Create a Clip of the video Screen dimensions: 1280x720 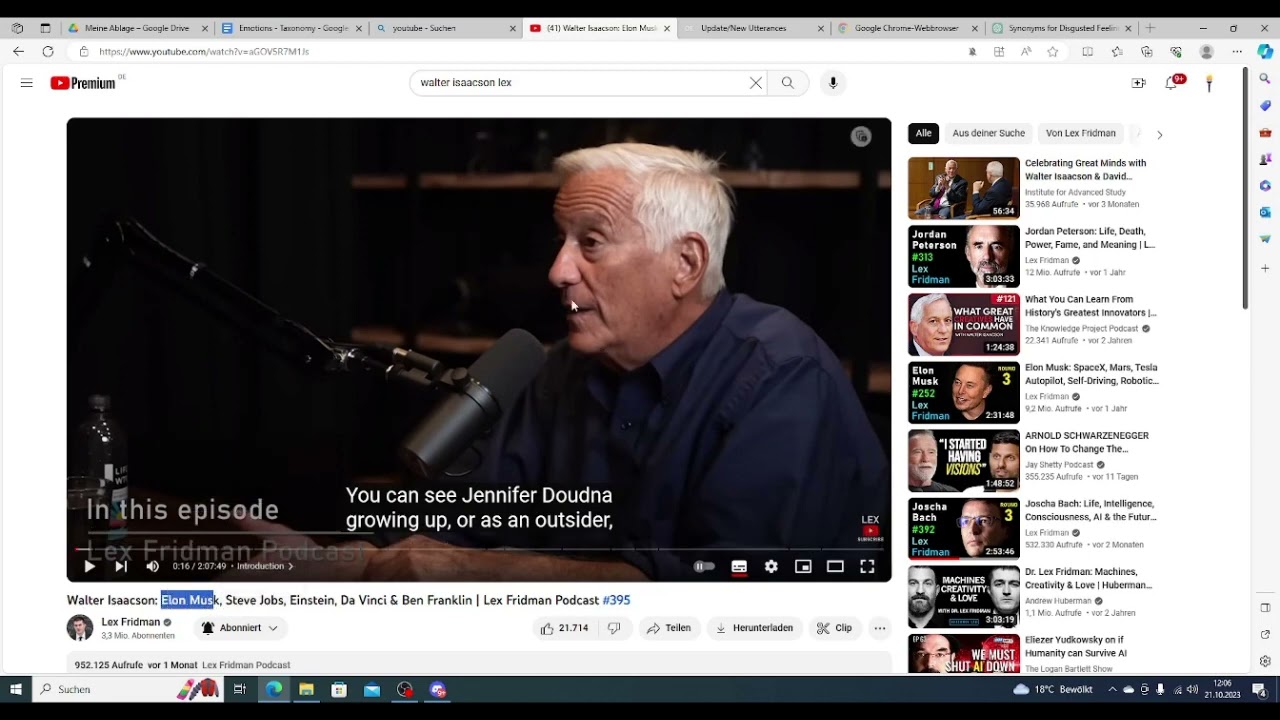(835, 628)
